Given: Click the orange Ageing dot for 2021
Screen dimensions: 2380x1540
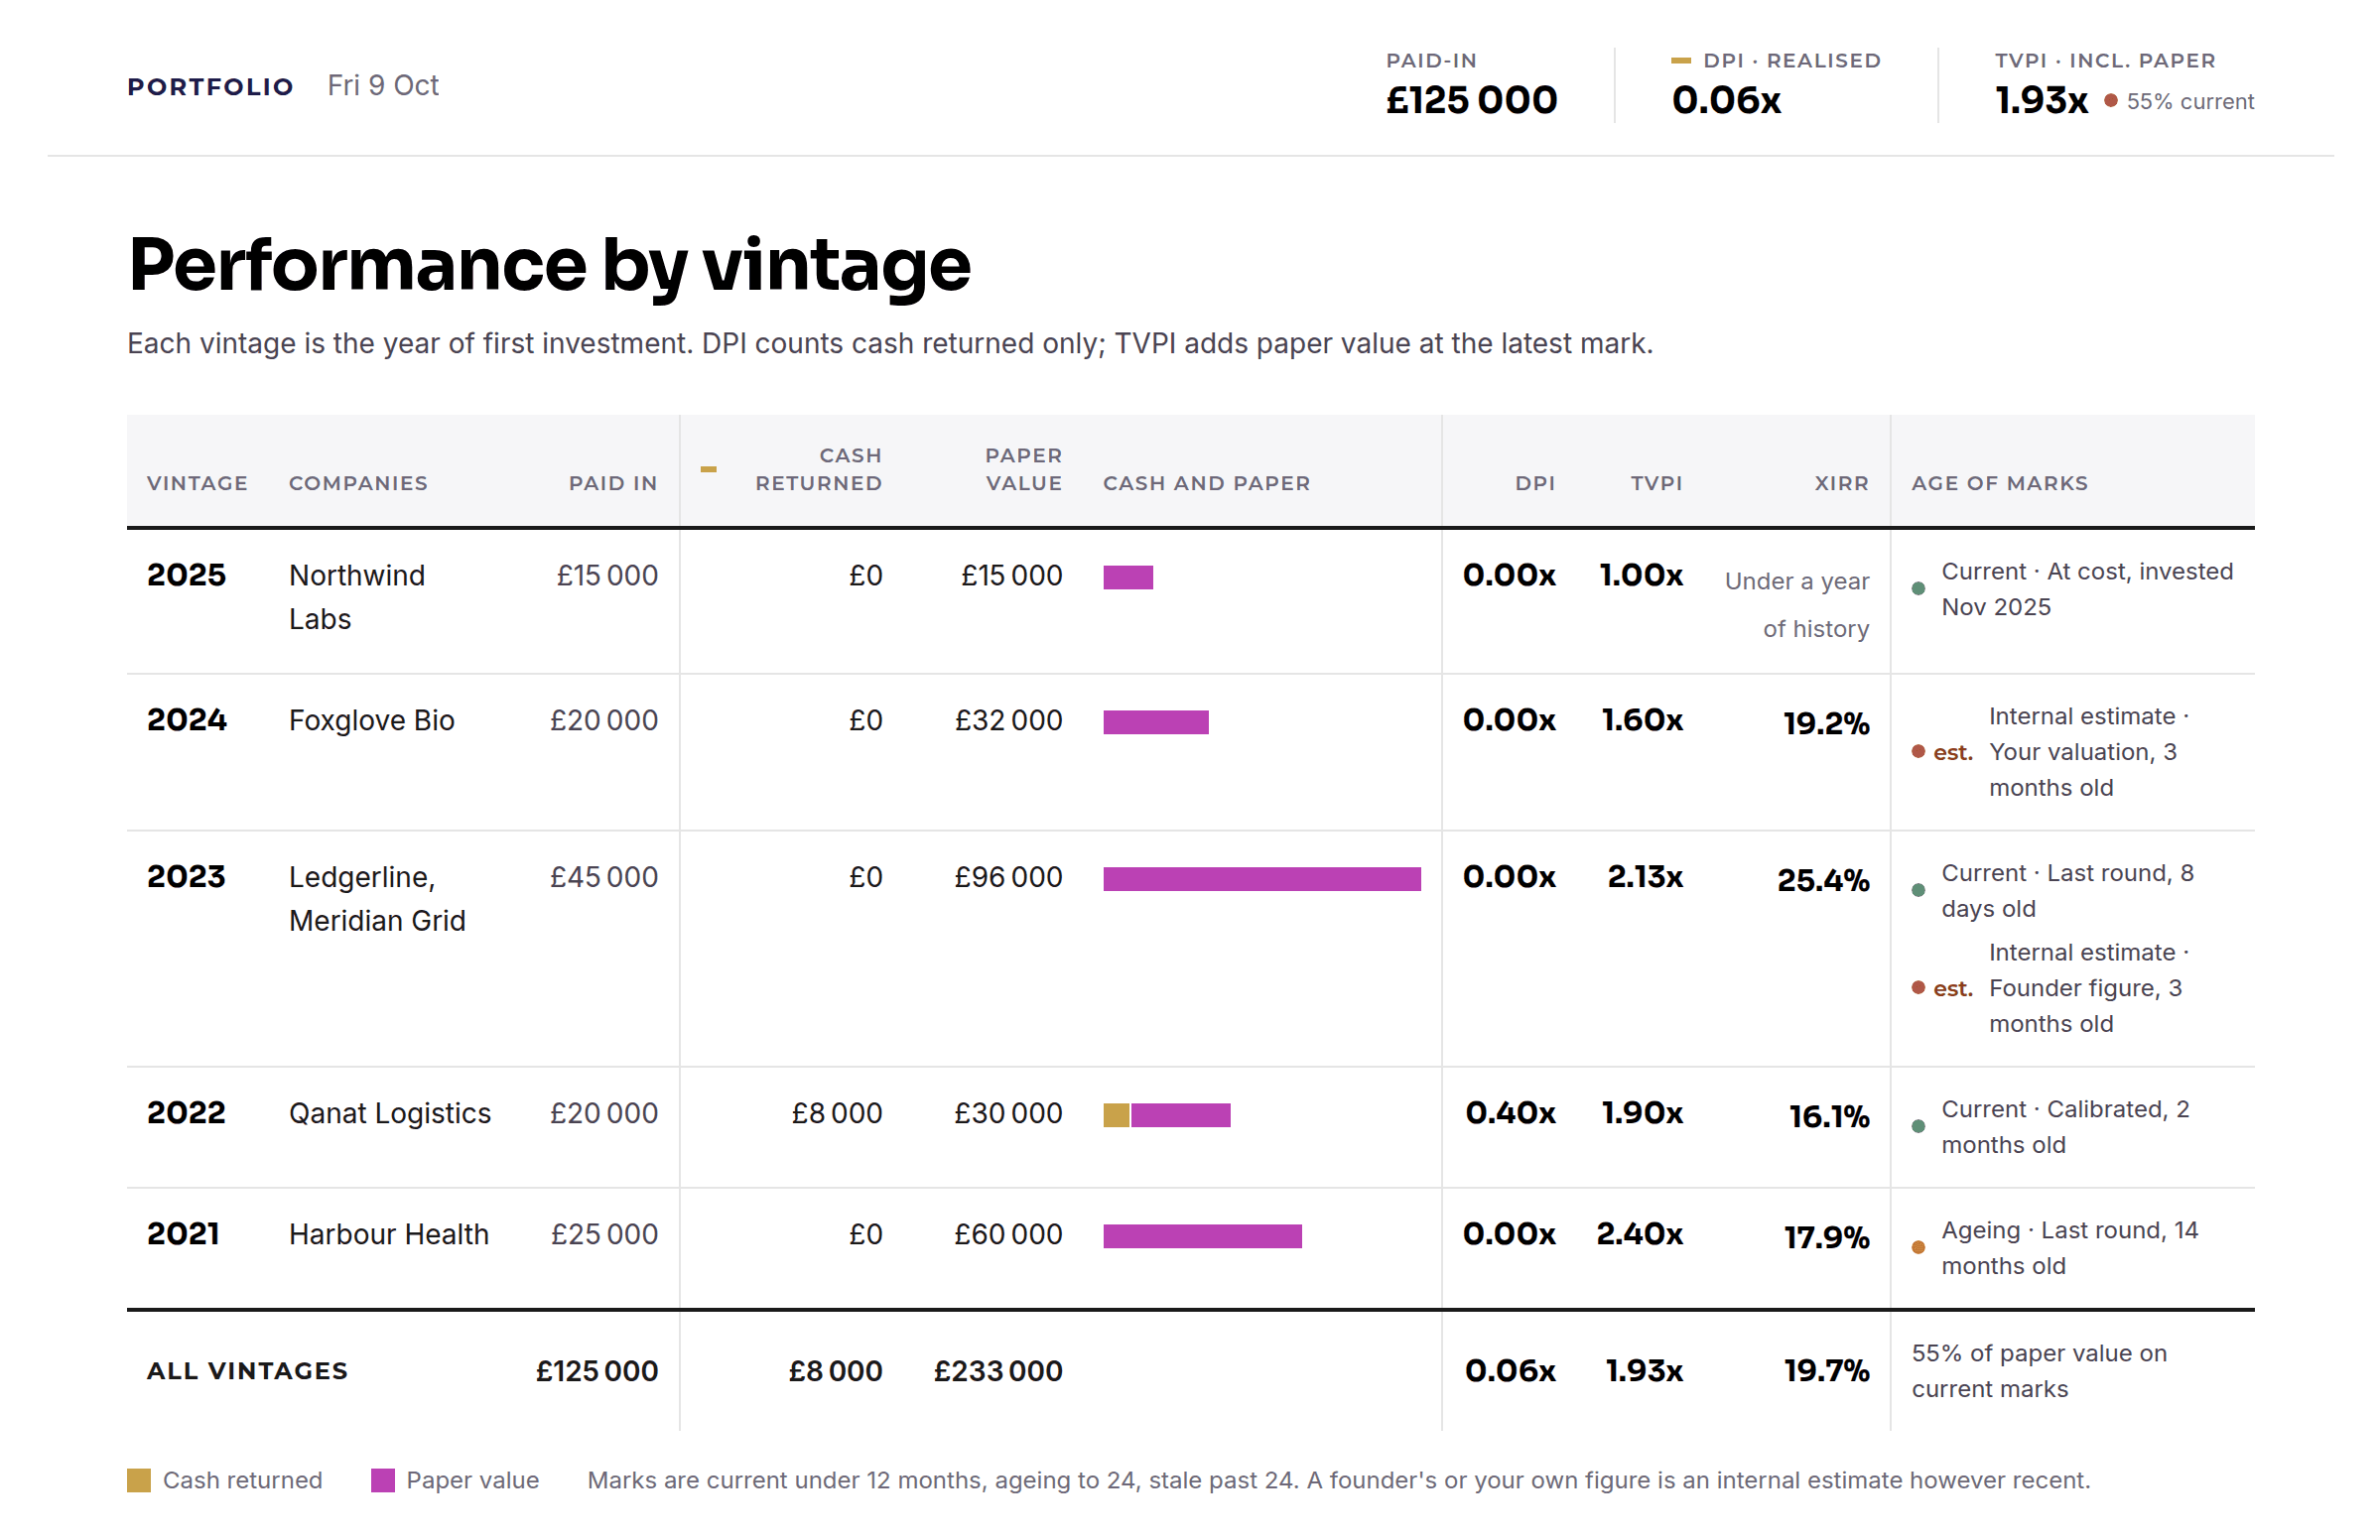Looking at the screenshot, I should (x=1918, y=1248).
